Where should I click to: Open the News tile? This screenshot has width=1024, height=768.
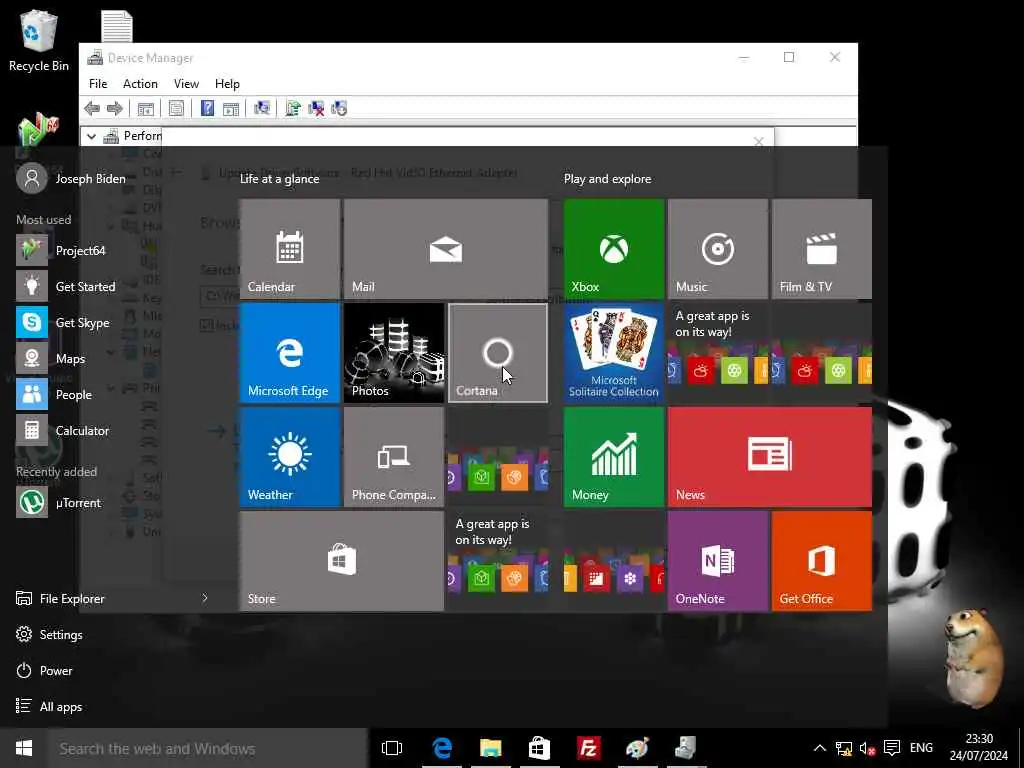click(770, 456)
